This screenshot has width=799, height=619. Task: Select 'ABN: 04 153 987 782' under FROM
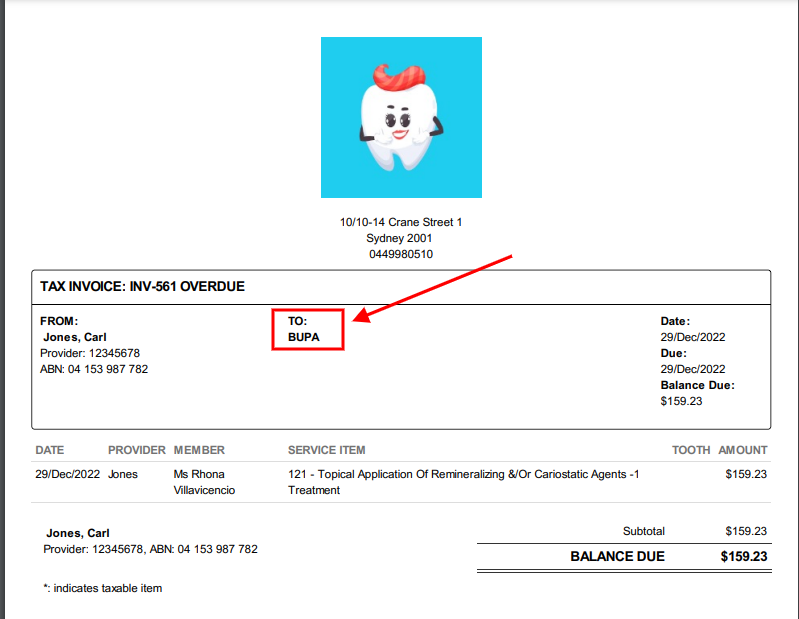point(94,369)
